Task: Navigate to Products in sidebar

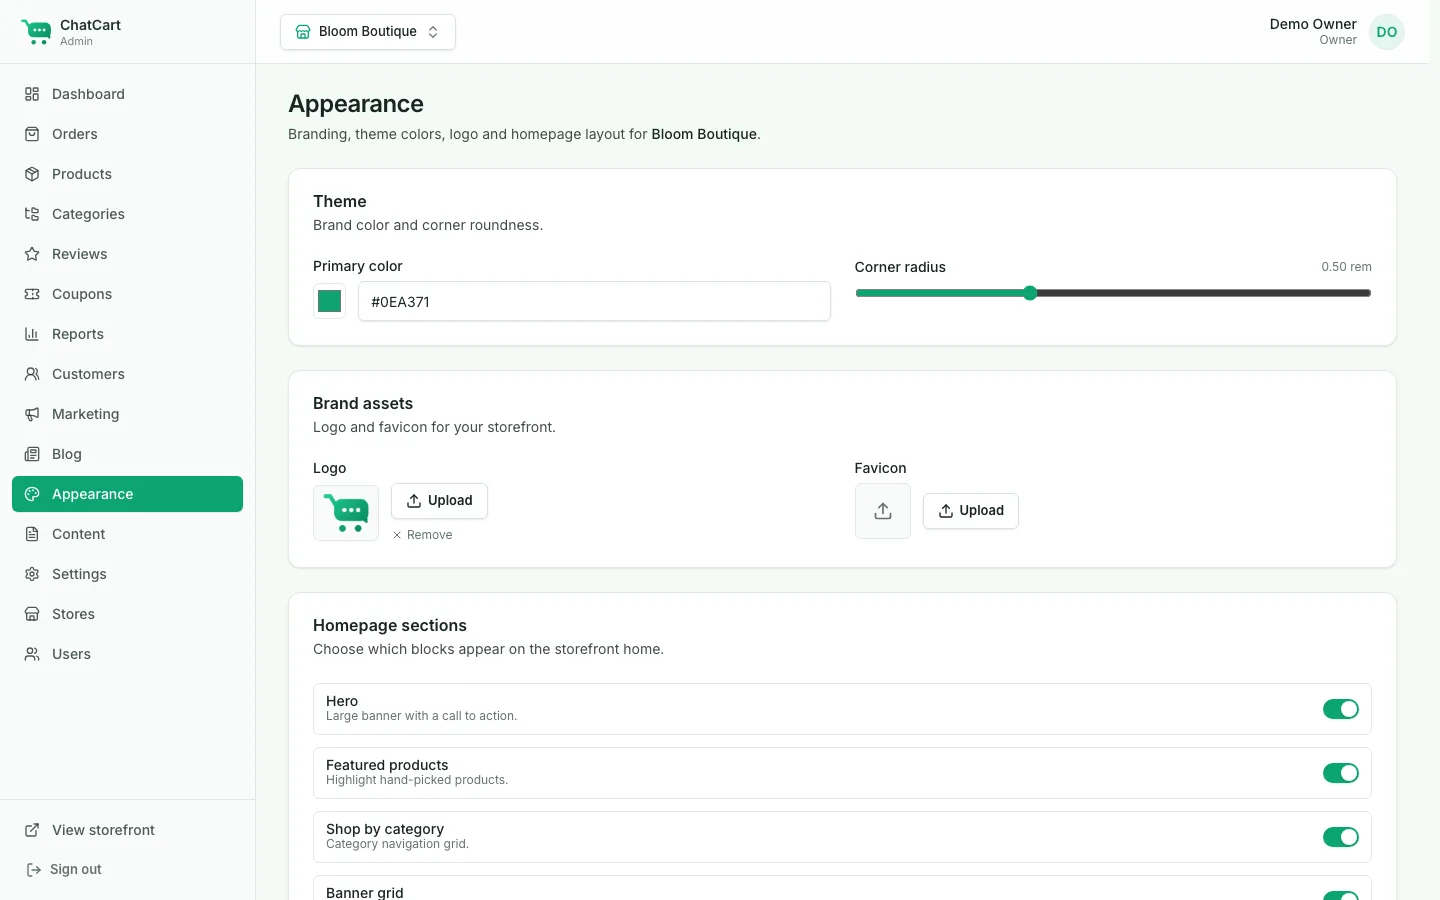Action: (x=128, y=174)
